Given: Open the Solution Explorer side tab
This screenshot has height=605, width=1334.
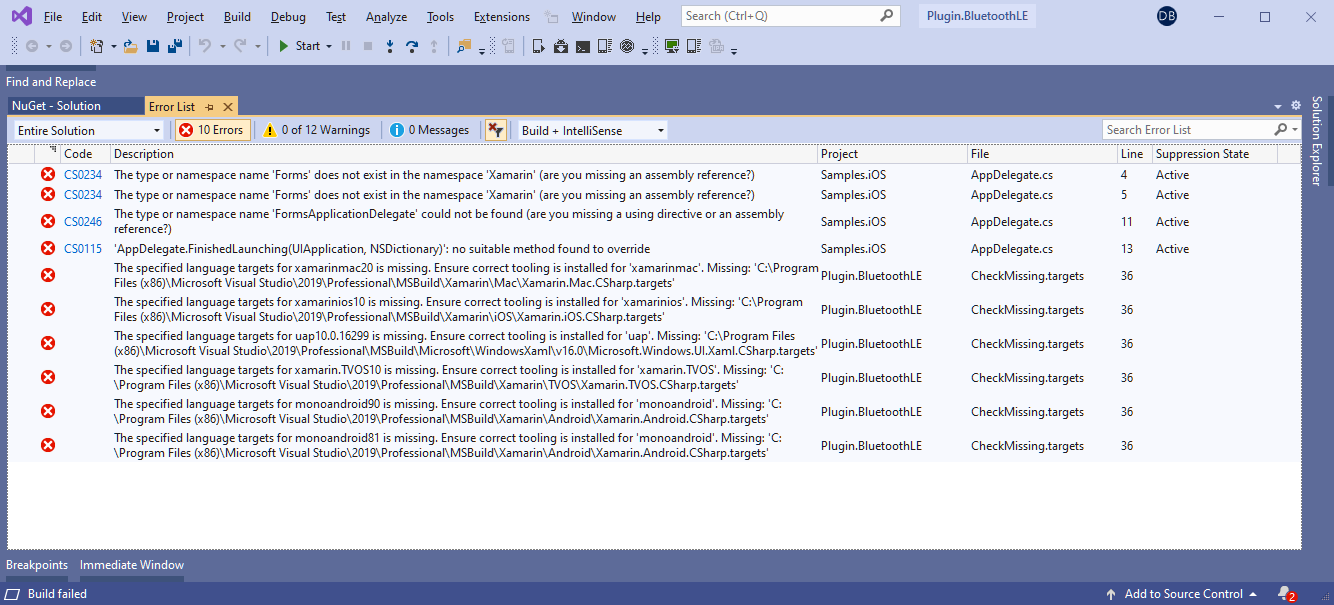Looking at the screenshot, I should click(1317, 141).
